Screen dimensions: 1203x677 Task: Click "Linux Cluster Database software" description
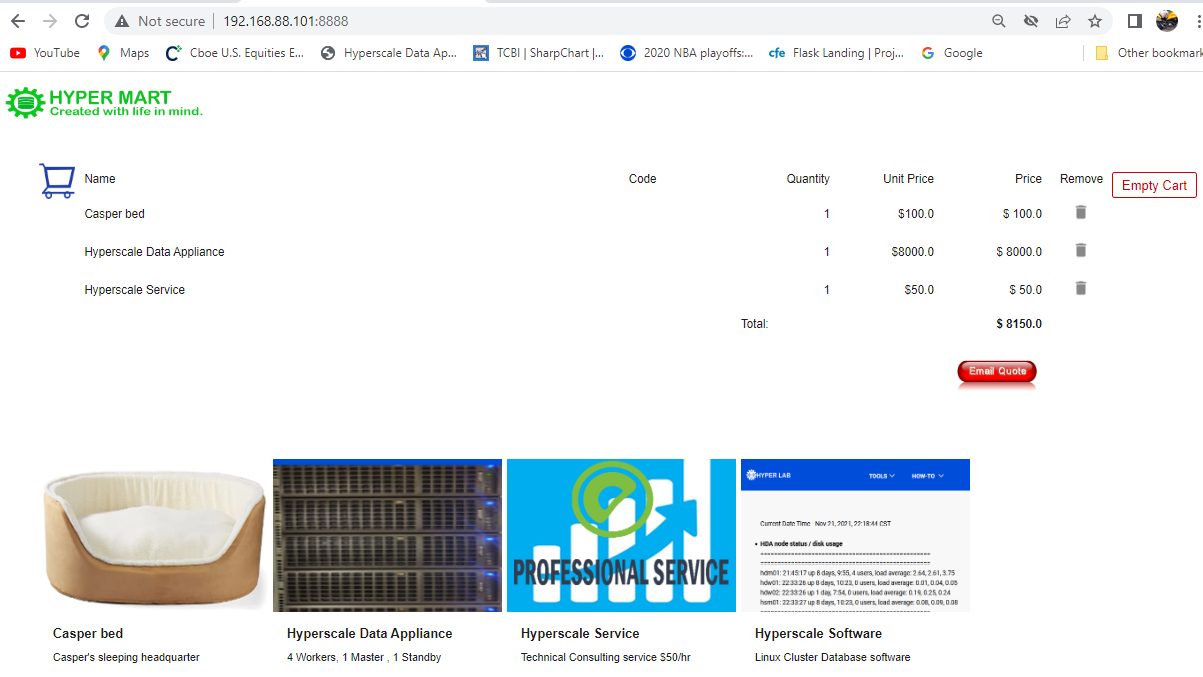[833, 657]
